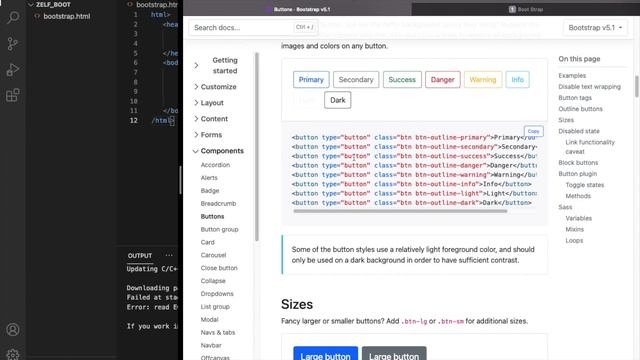This screenshot has height=360, width=640.
Task: Open the Extensions view
Action: 13,96
